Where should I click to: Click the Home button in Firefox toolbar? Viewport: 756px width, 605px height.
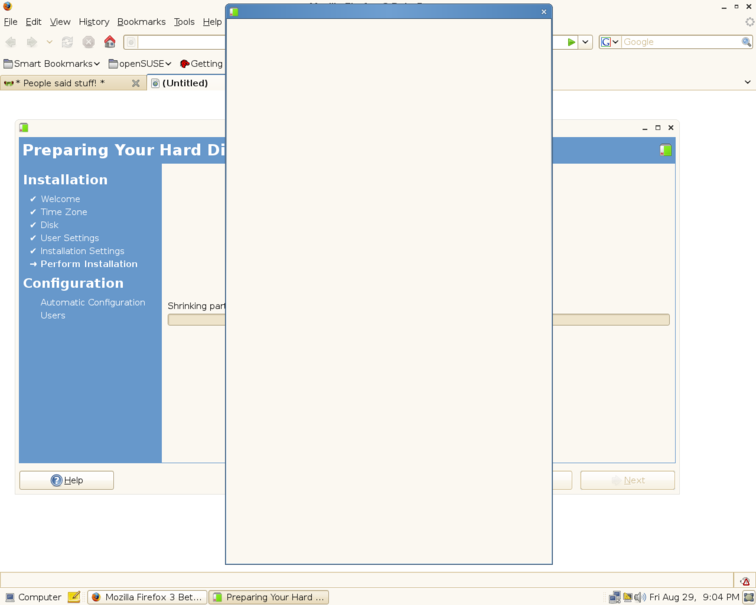tap(110, 42)
